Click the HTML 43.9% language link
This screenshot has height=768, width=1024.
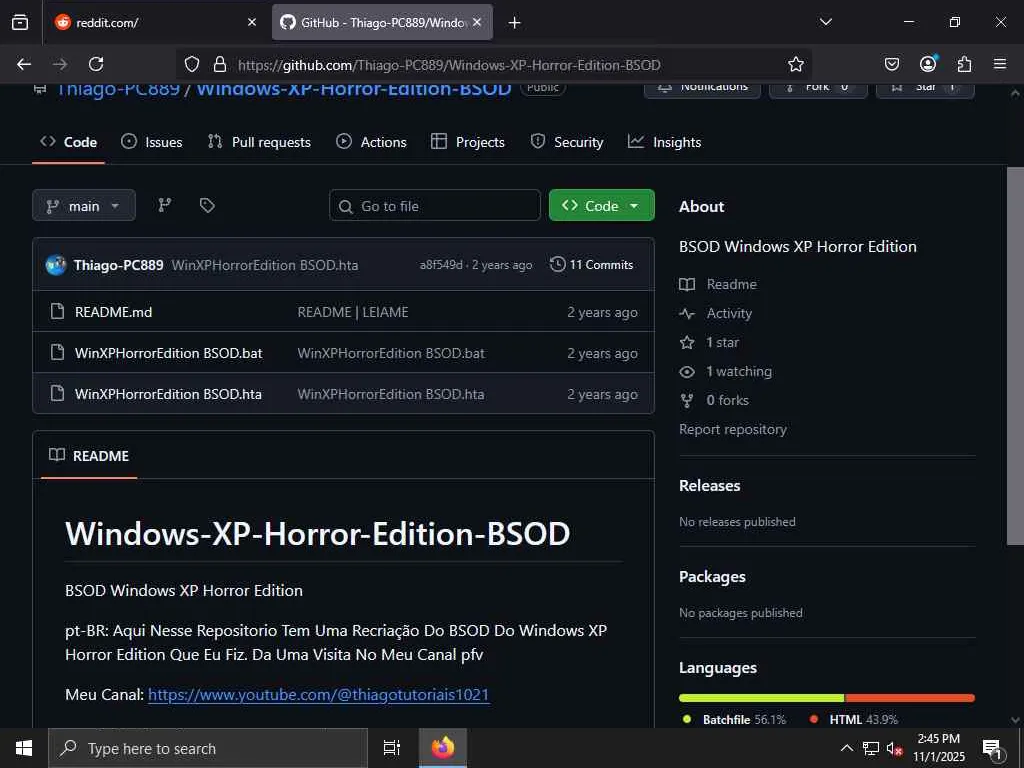tap(854, 719)
